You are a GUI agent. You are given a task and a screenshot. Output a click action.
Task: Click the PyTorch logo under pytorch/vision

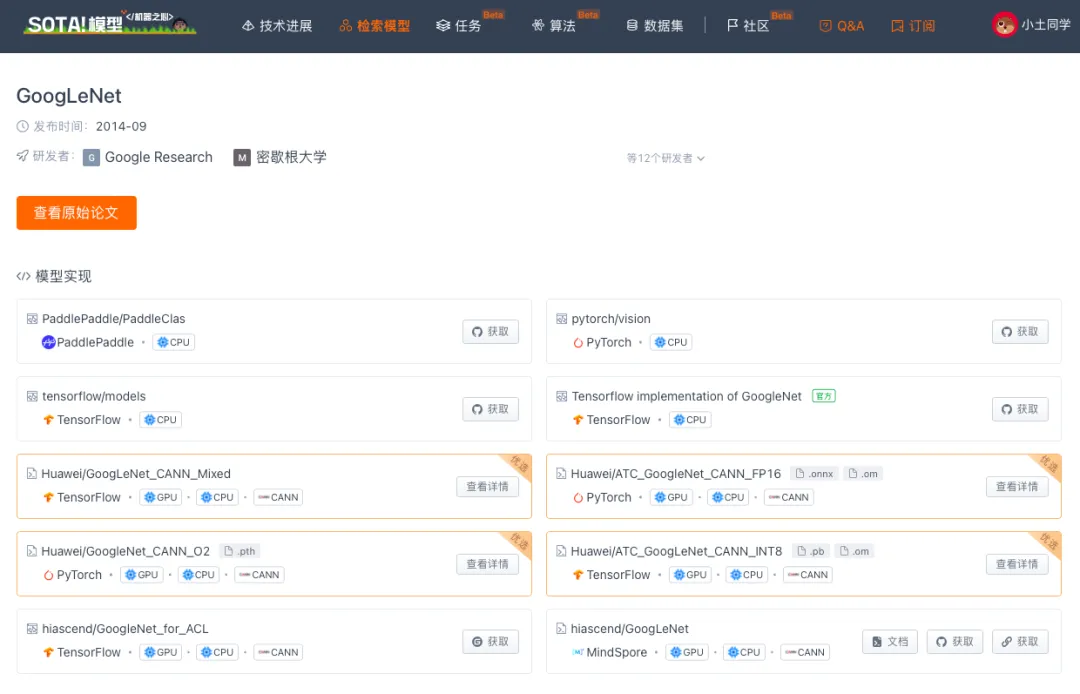pyautogui.click(x=578, y=342)
